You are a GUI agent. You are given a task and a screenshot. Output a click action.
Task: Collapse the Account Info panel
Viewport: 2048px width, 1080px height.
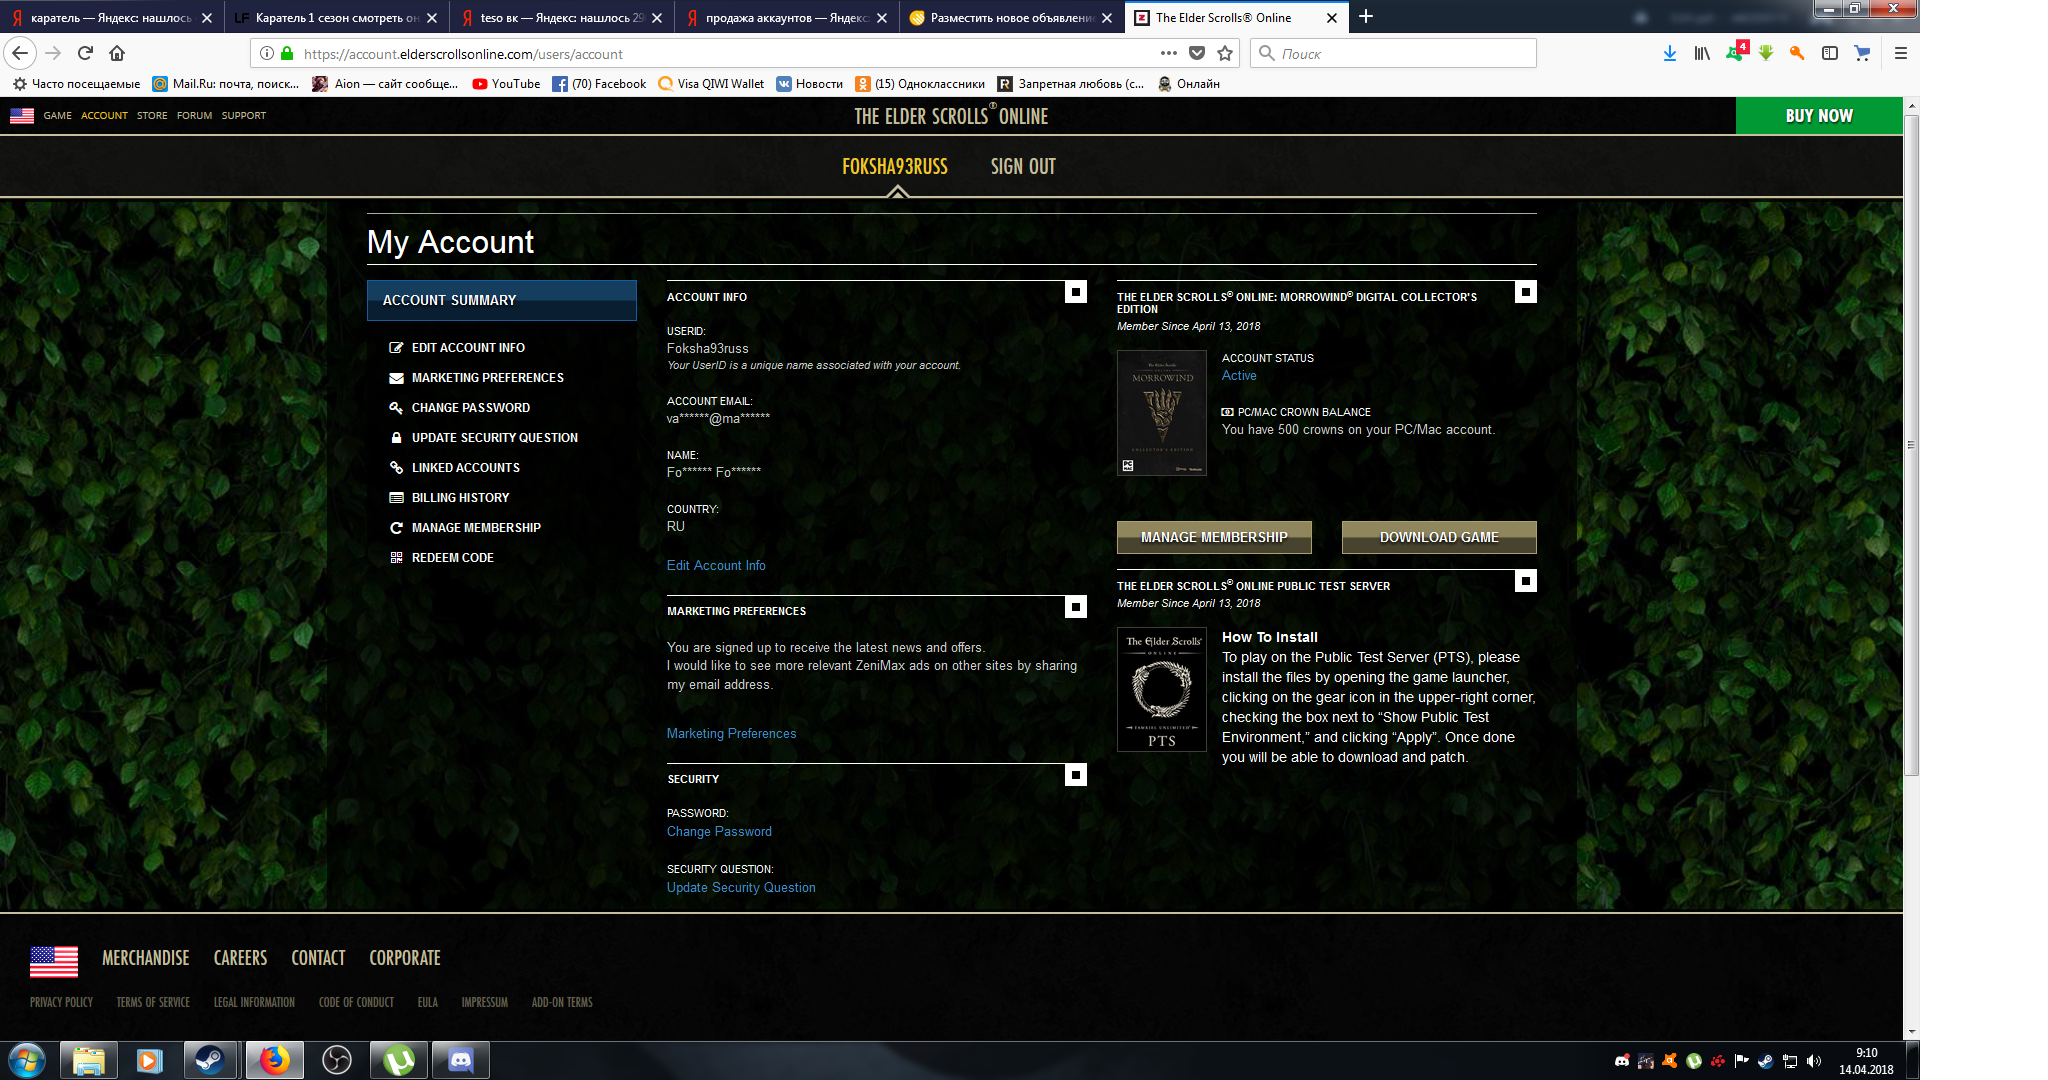click(x=1076, y=292)
